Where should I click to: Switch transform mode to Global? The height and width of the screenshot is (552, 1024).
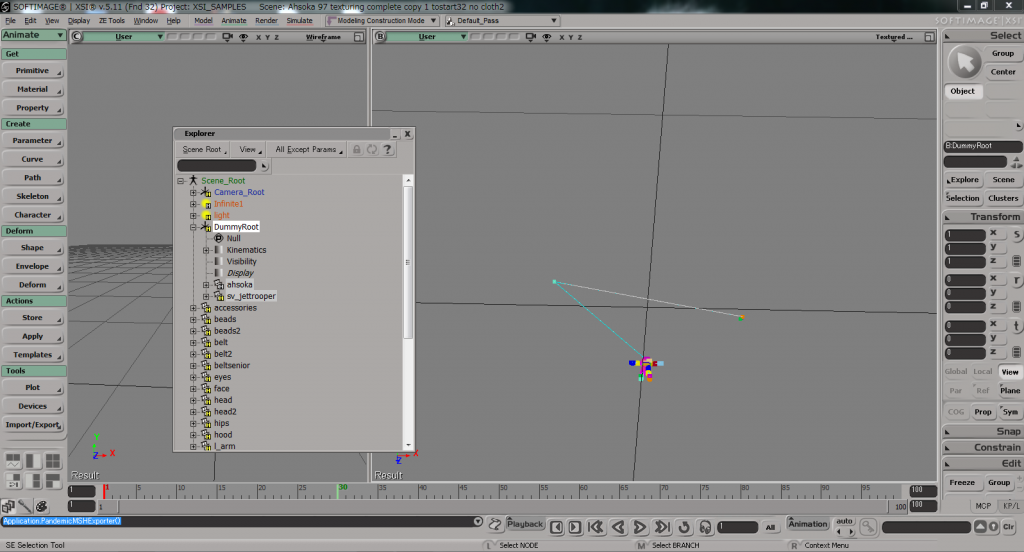point(955,372)
